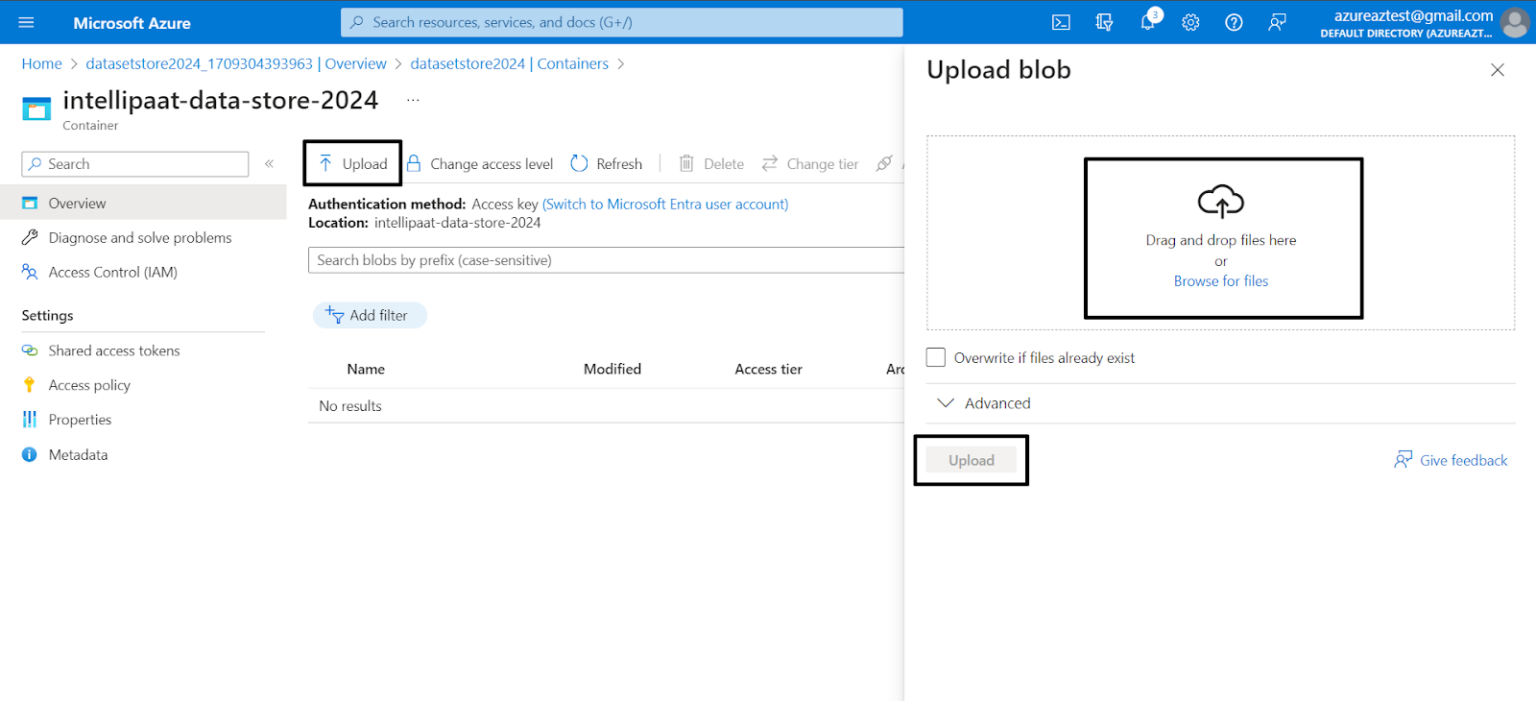This screenshot has width=1536, height=701.
Task: Open the portal hamburger menu
Action: pos(25,21)
